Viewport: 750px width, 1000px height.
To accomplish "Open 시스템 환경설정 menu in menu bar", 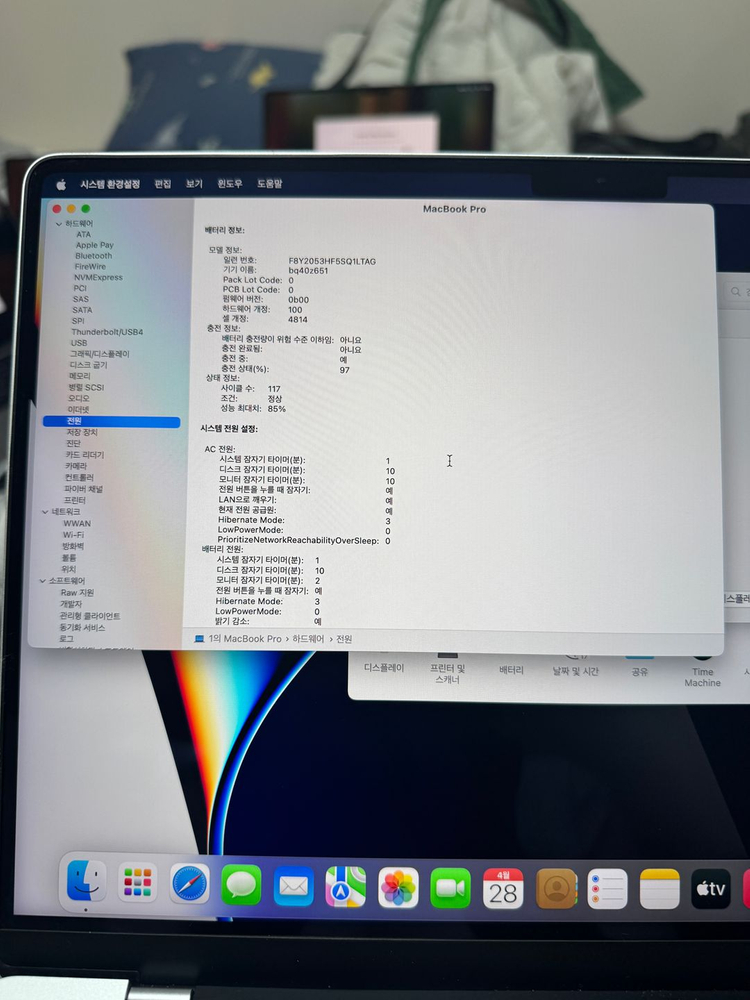I will tap(110, 184).
